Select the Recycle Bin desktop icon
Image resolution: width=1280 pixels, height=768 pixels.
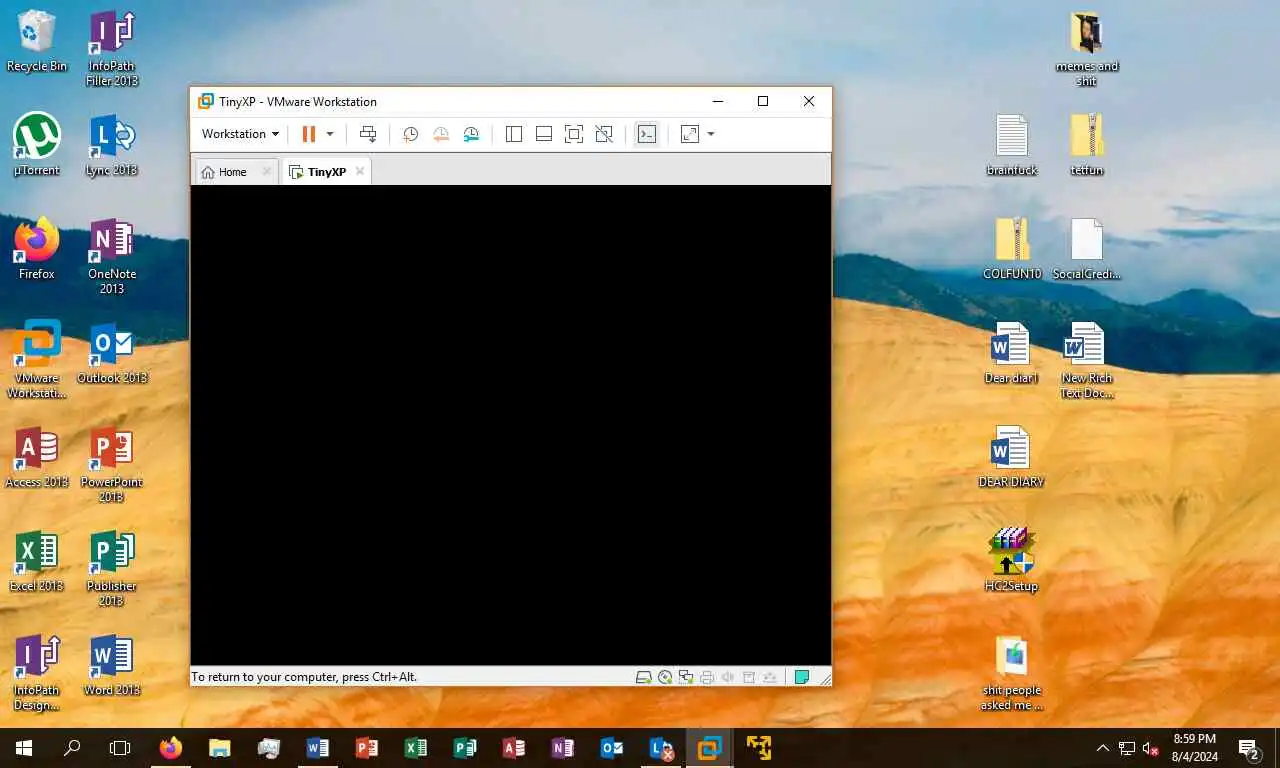(37, 42)
